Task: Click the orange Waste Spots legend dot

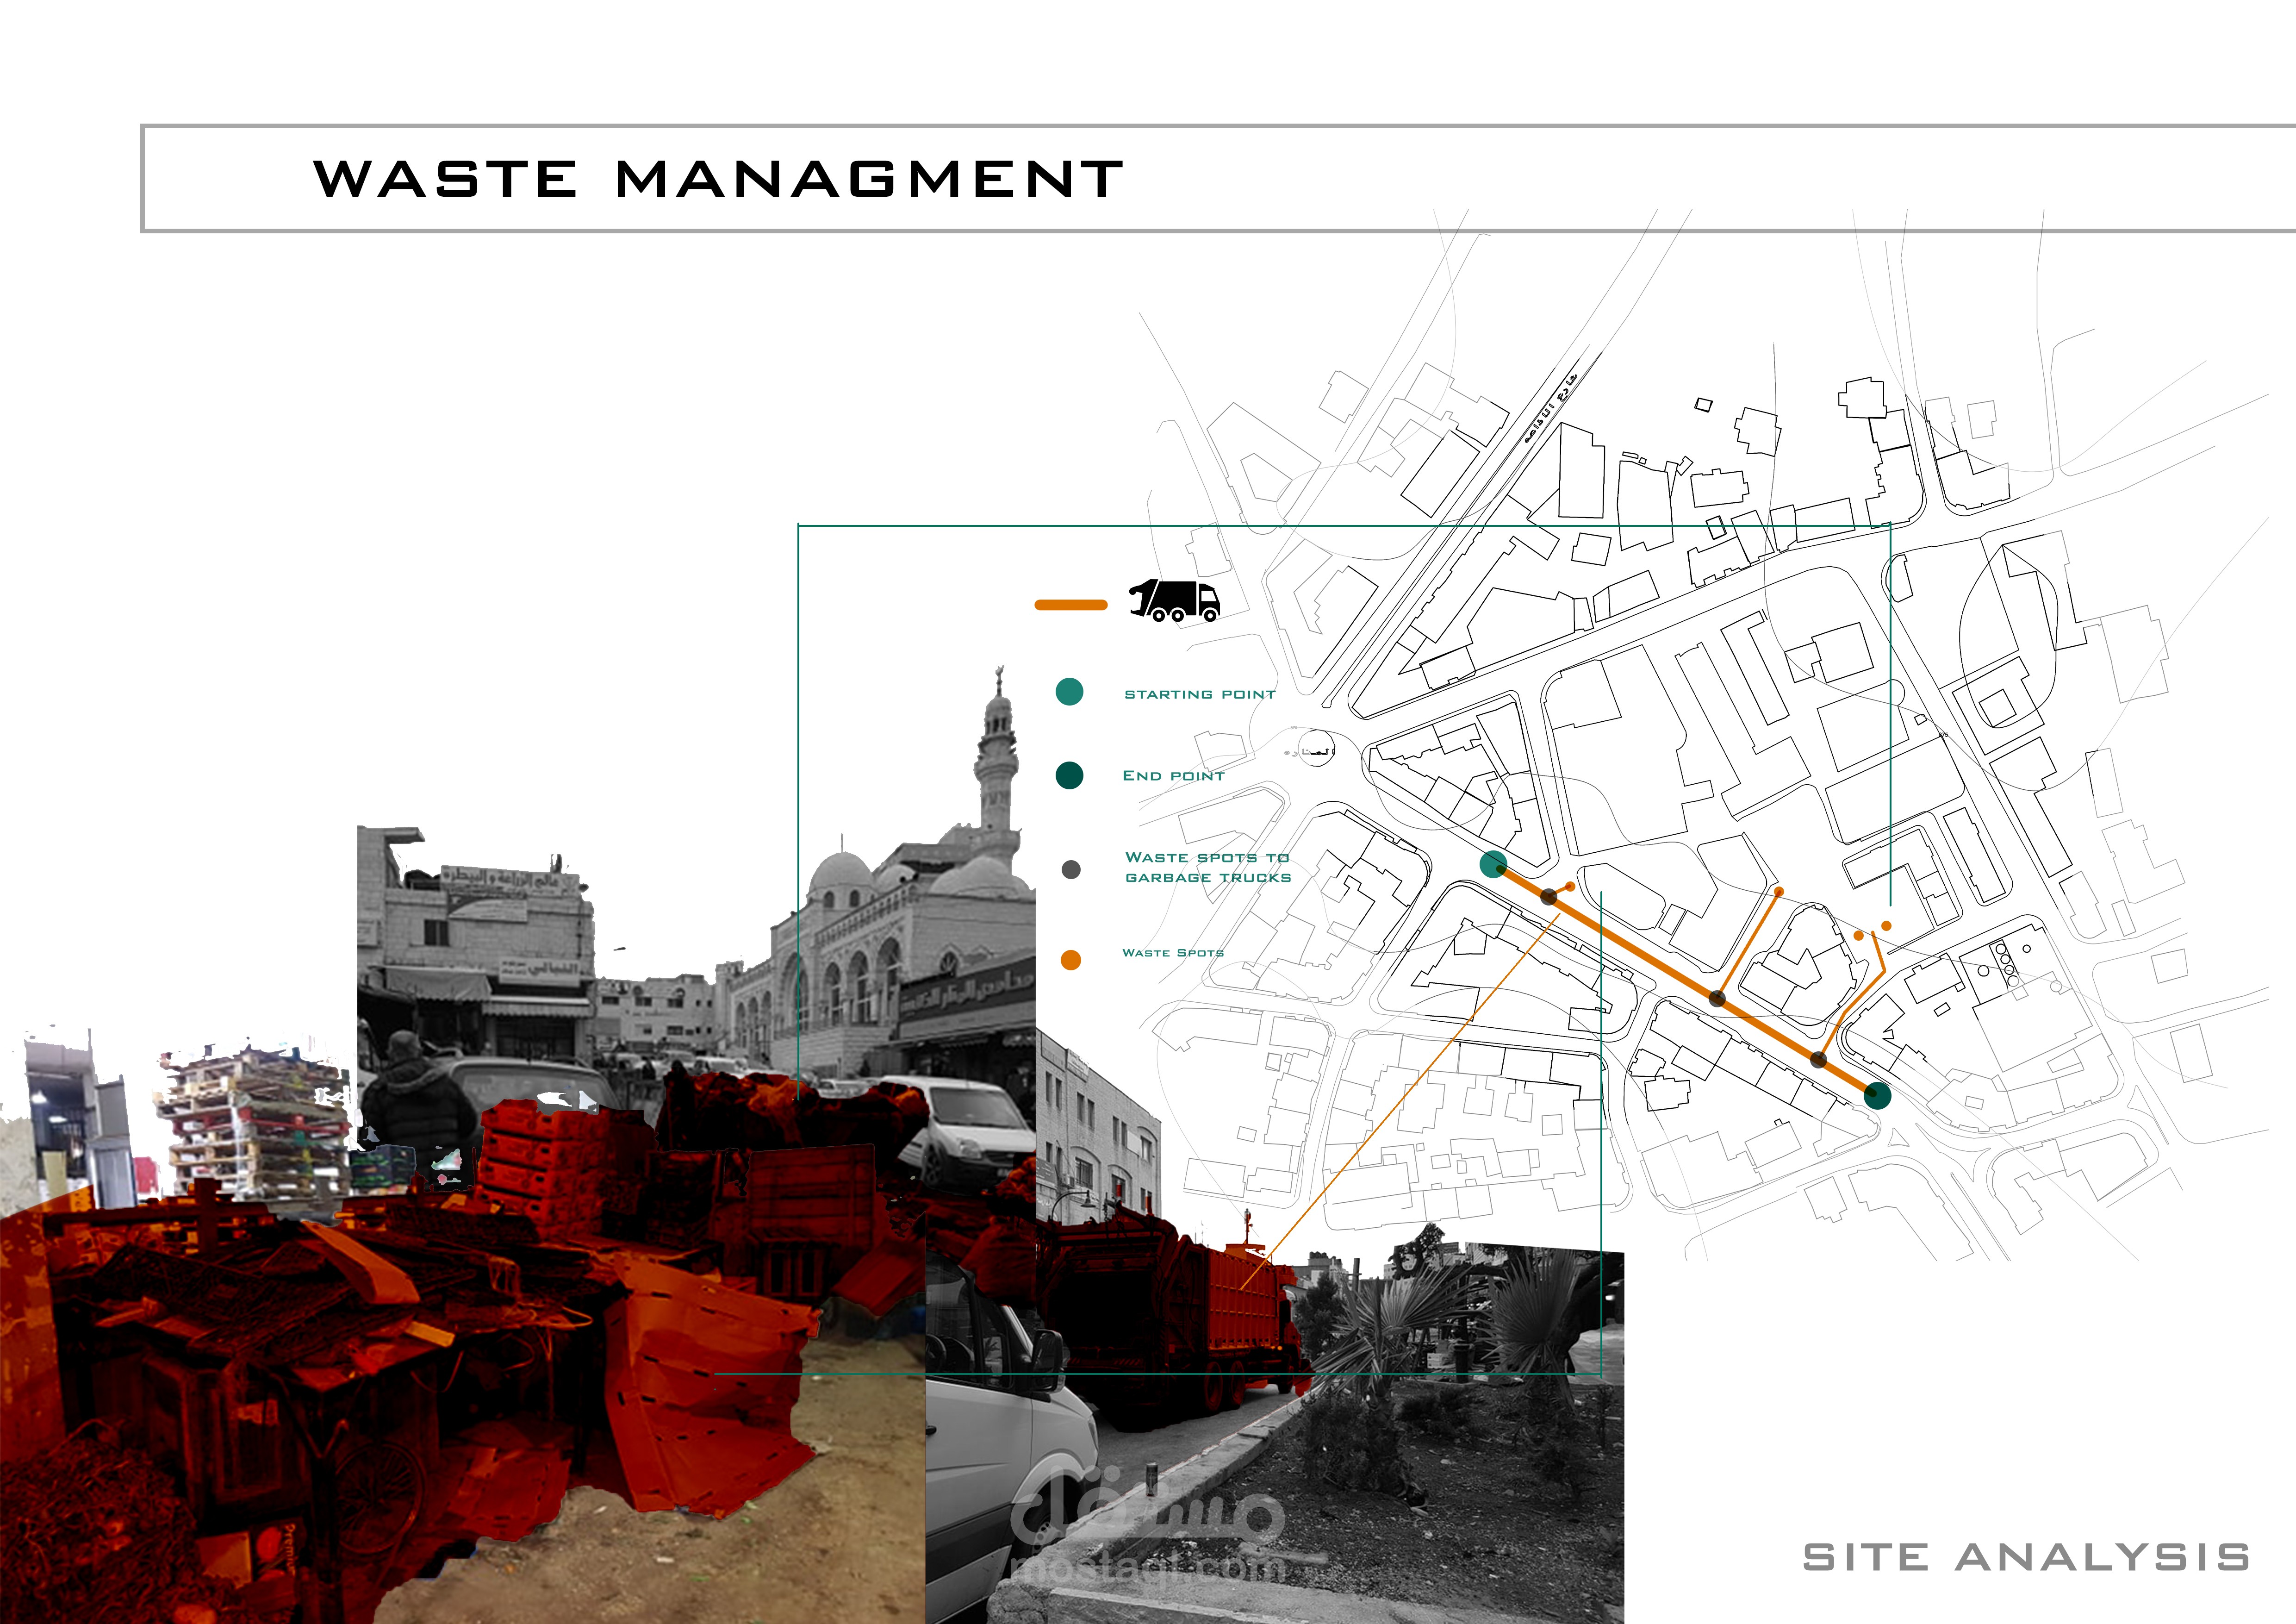Action: (x=1070, y=960)
